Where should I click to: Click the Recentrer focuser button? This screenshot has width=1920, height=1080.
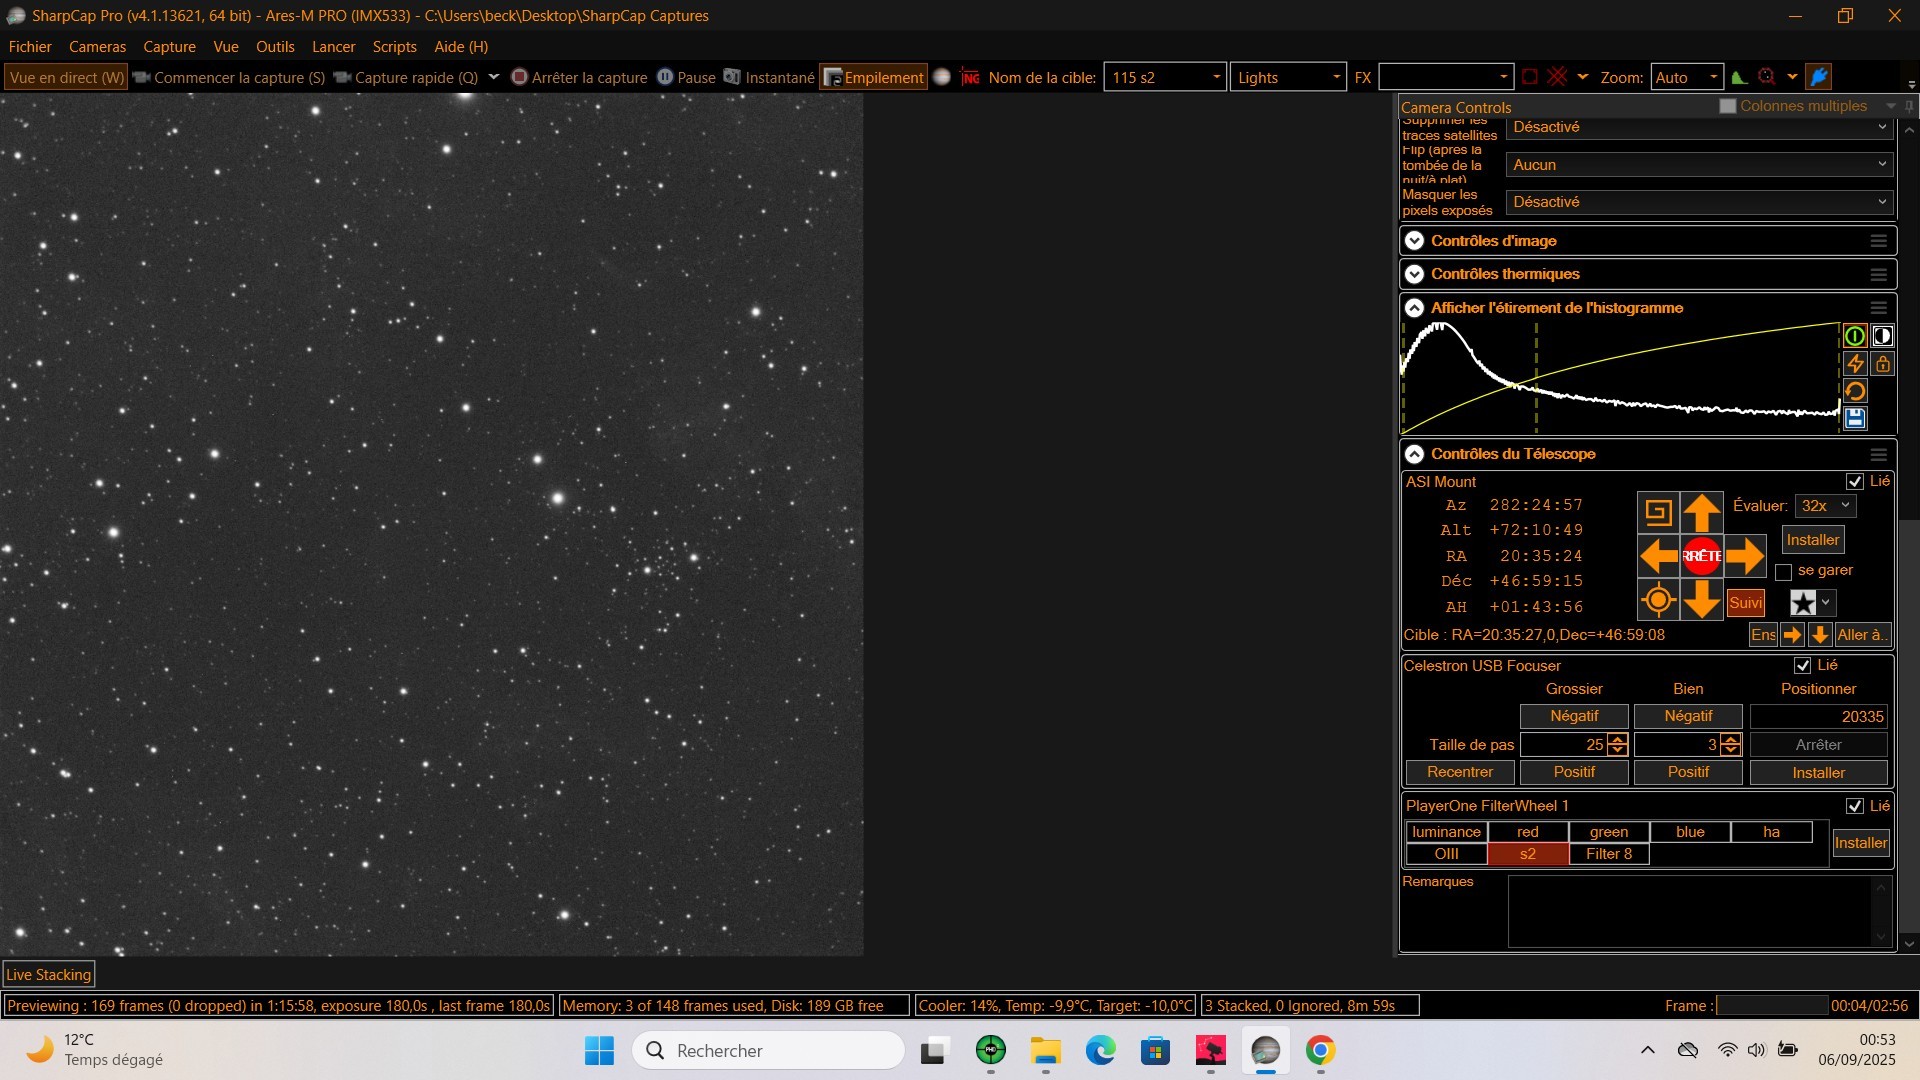1460,772
